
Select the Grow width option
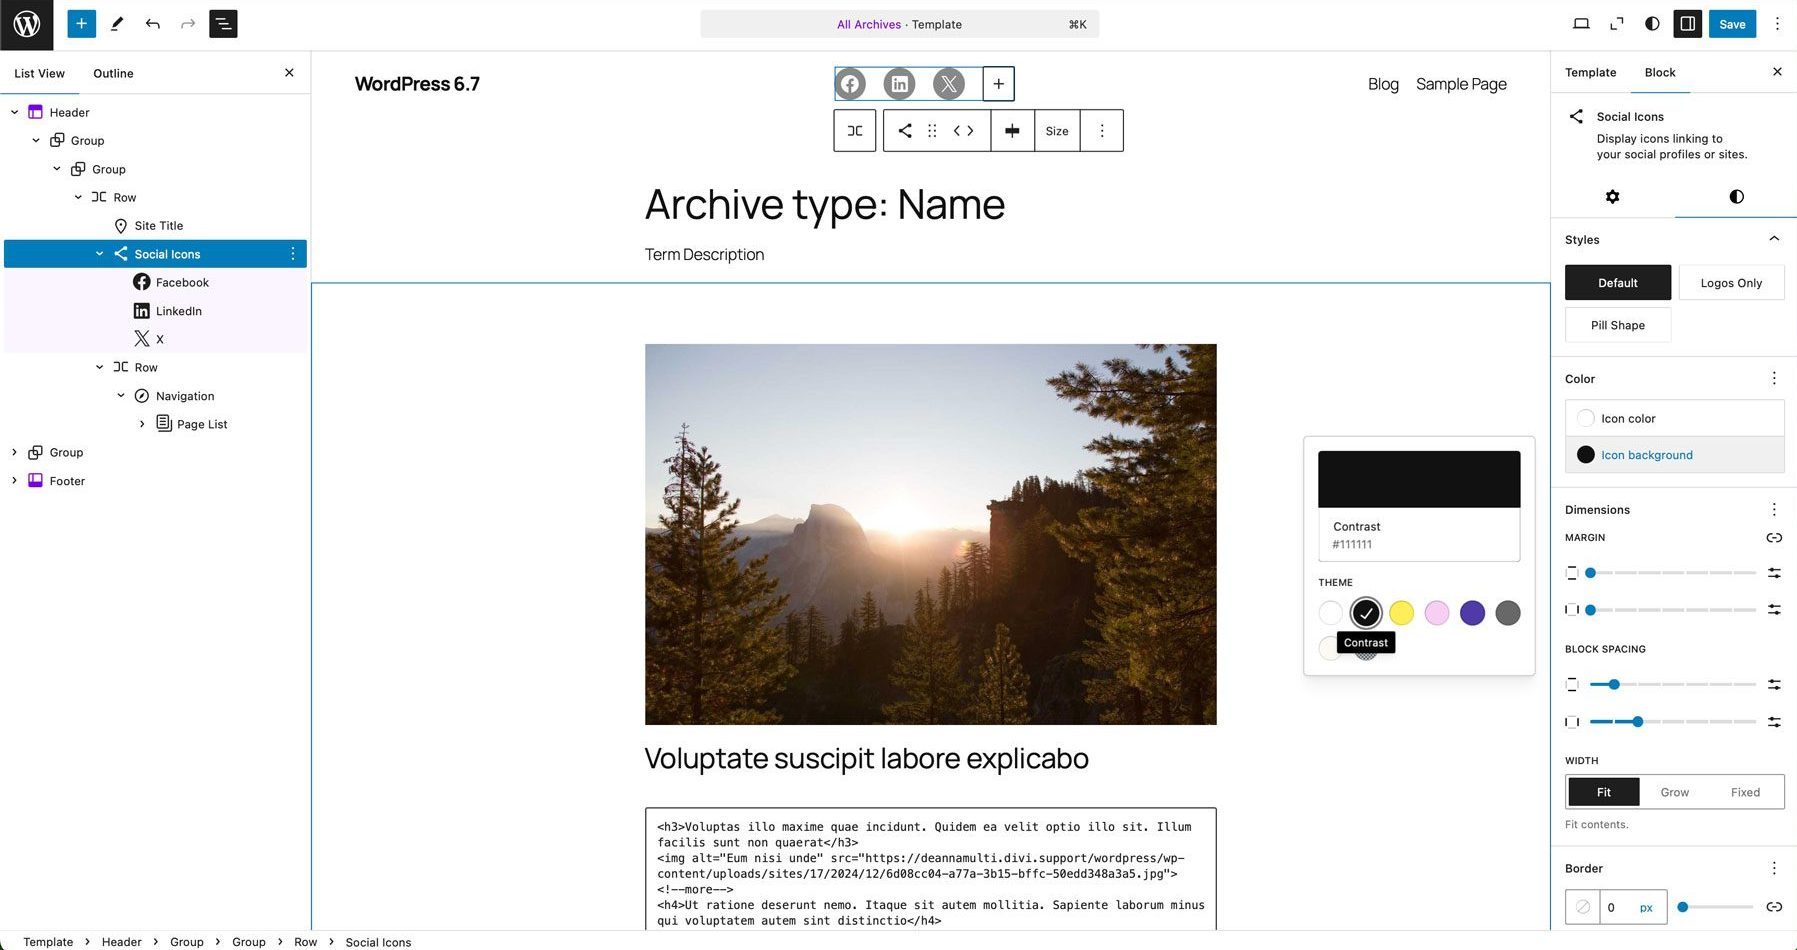1673,791
